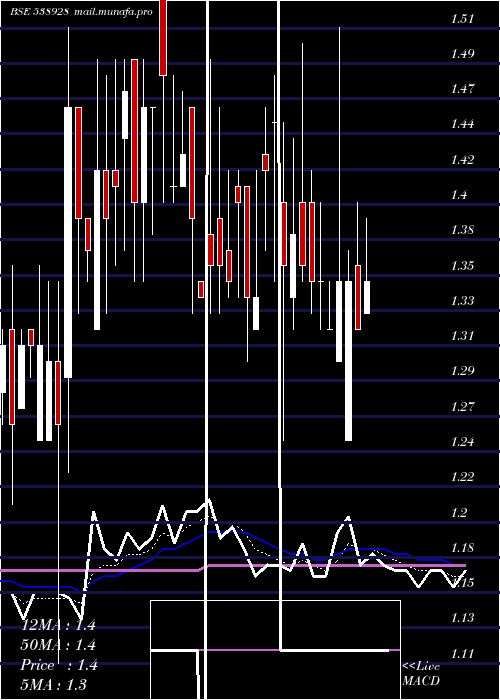The width and height of the screenshot is (500, 700).
Task: Click the <<Live MACD label
Action: (421, 674)
